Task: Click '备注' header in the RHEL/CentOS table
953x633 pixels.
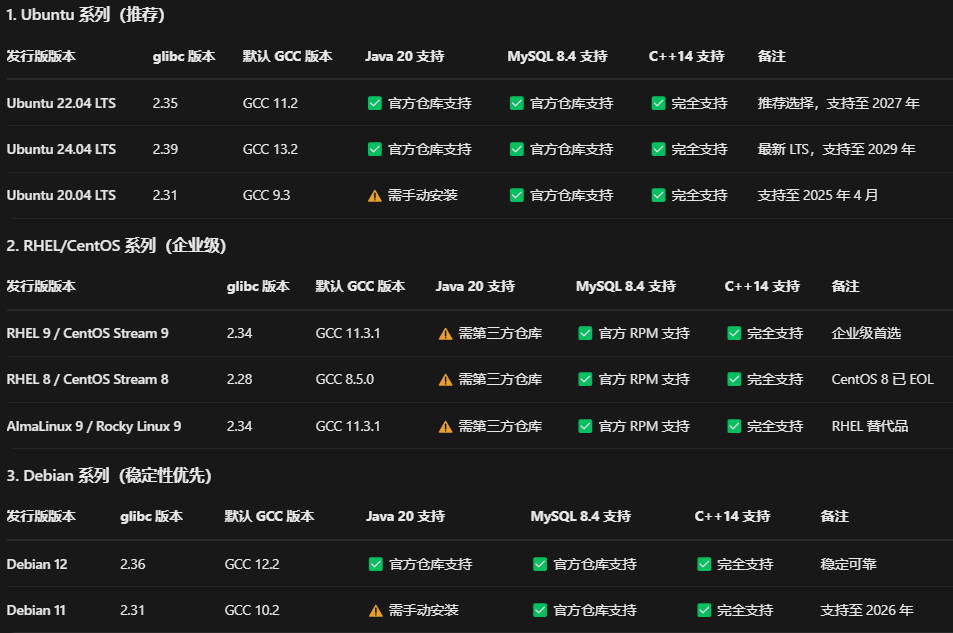Action: click(x=845, y=286)
